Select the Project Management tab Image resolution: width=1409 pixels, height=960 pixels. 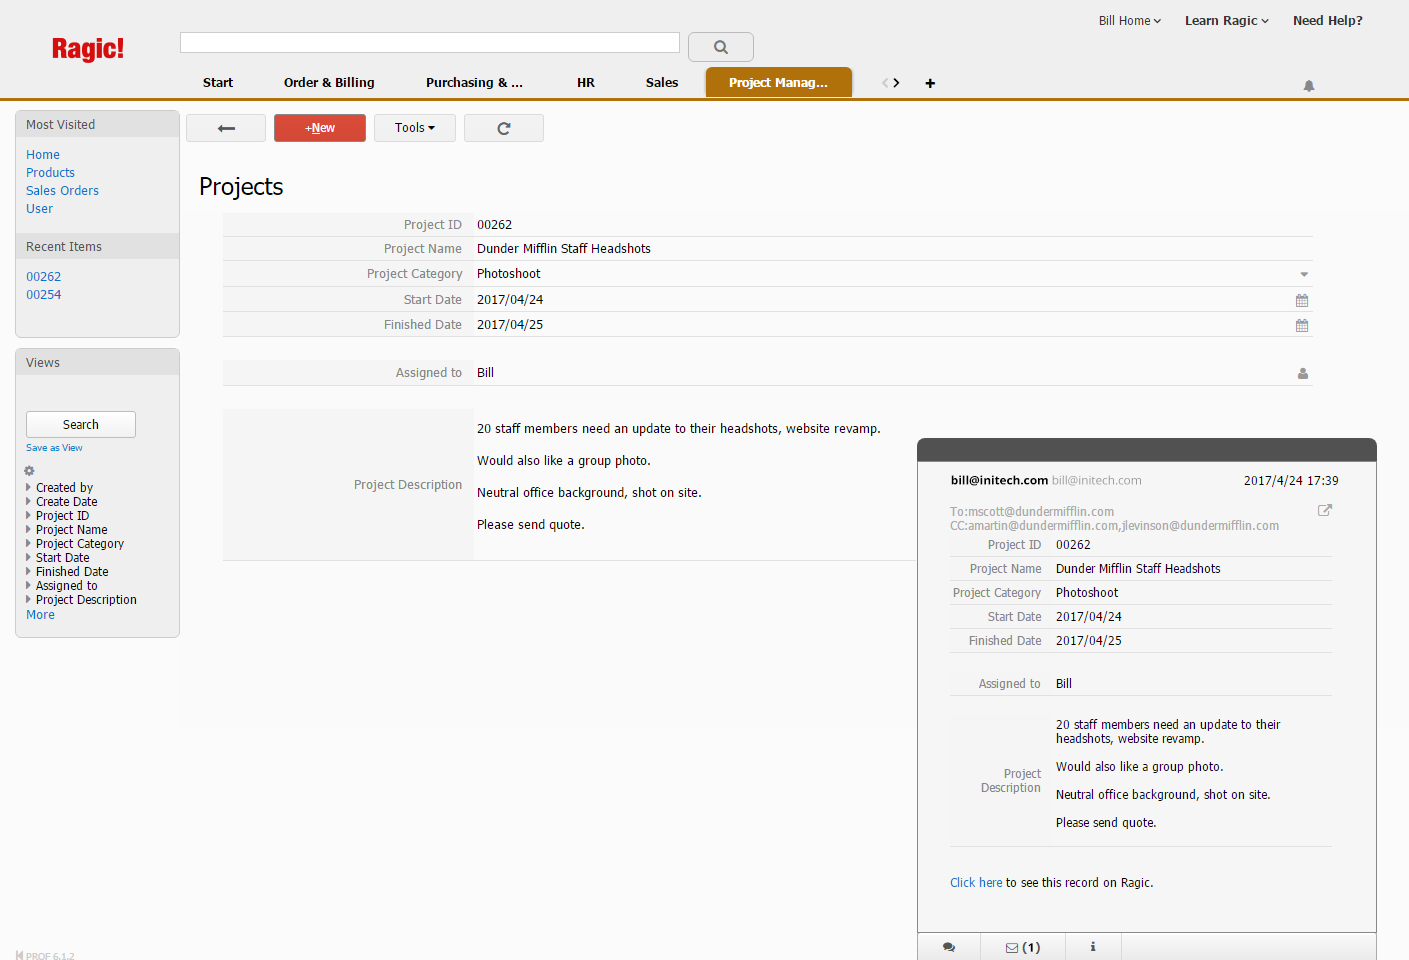(779, 82)
